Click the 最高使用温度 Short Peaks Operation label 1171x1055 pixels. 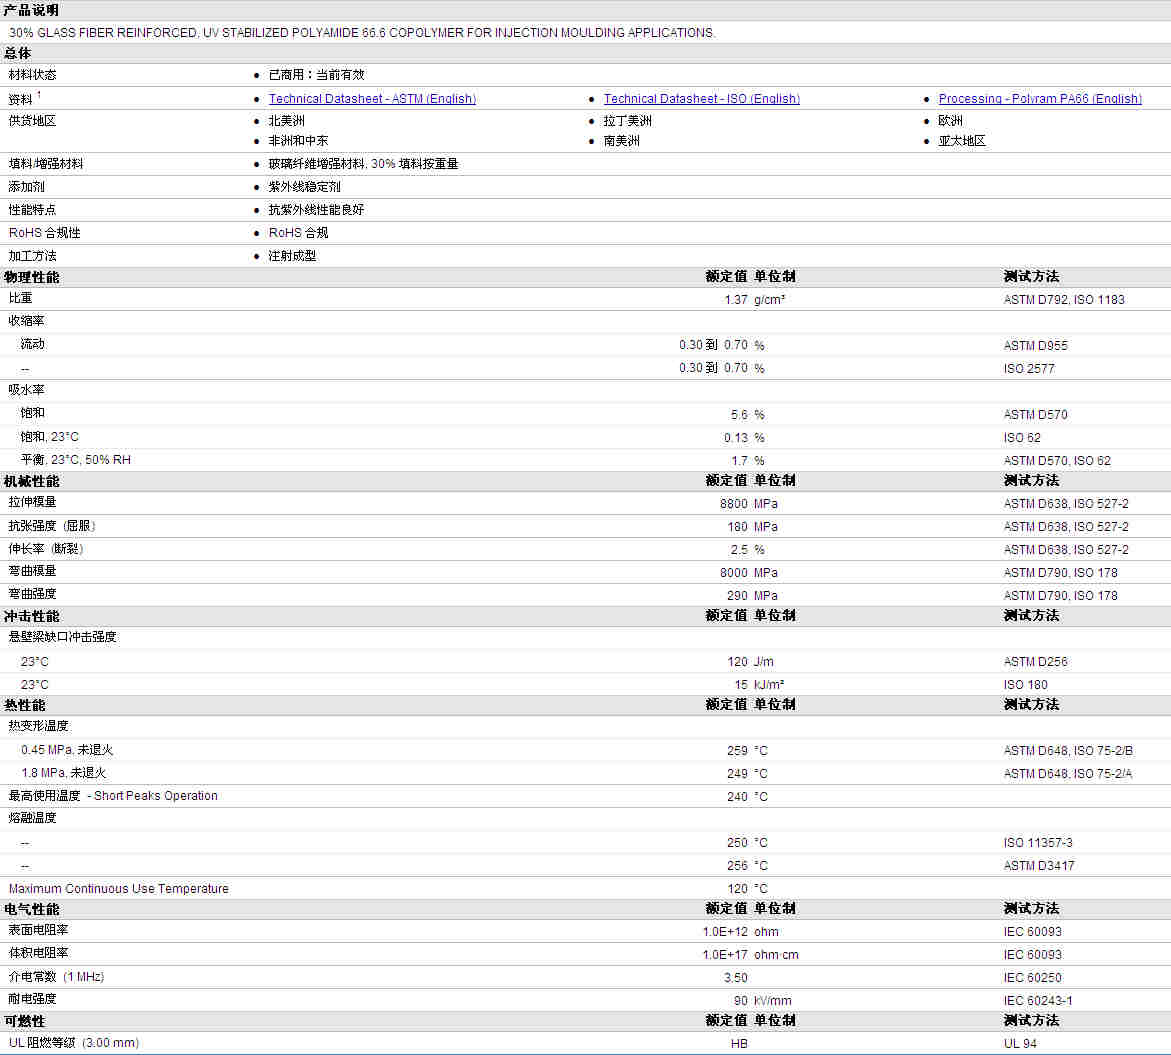(113, 796)
